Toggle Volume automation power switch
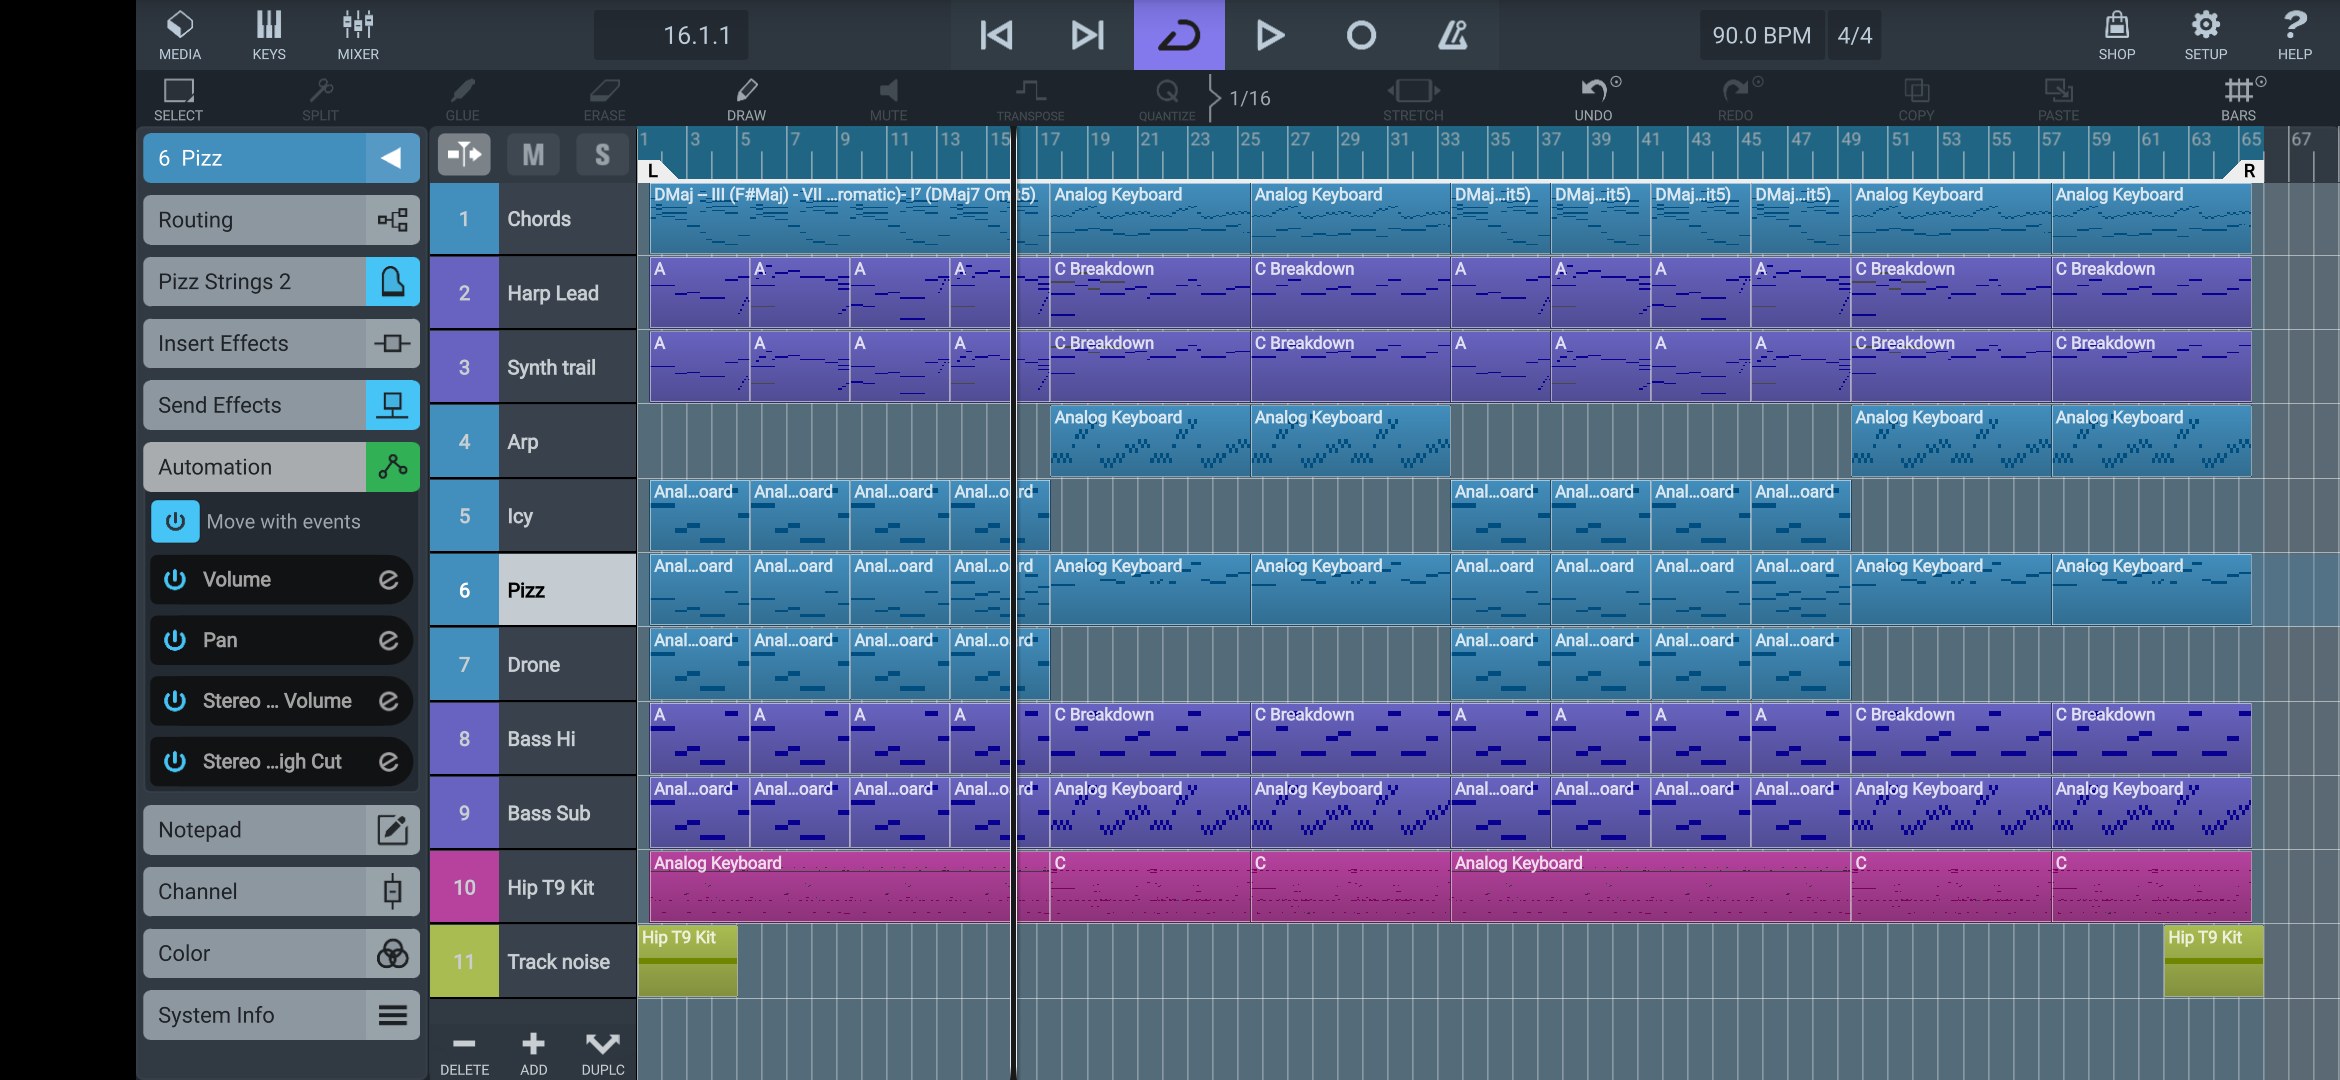This screenshot has width=2340, height=1080. pyautogui.click(x=175, y=580)
